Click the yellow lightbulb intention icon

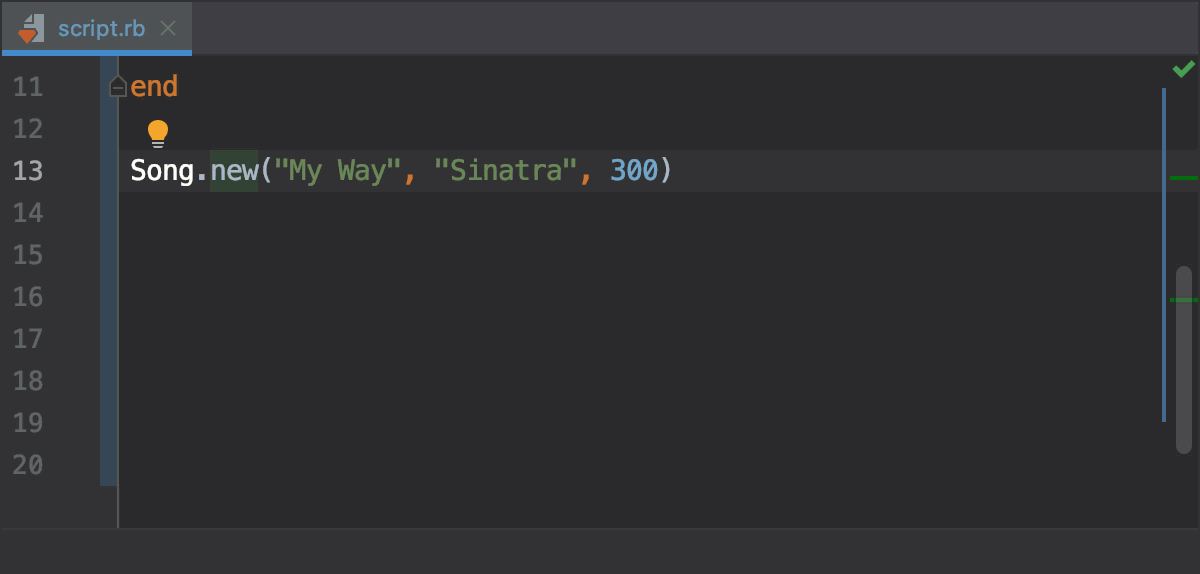point(158,133)
